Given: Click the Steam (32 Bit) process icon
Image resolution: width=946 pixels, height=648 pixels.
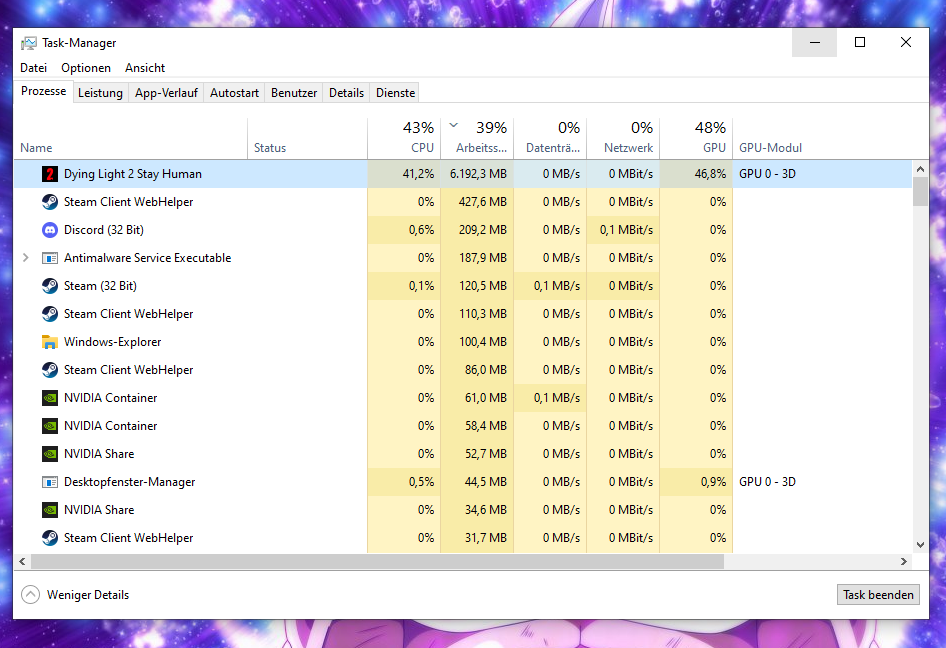Looking at the screenshot, I should click(x=49, y=286).
